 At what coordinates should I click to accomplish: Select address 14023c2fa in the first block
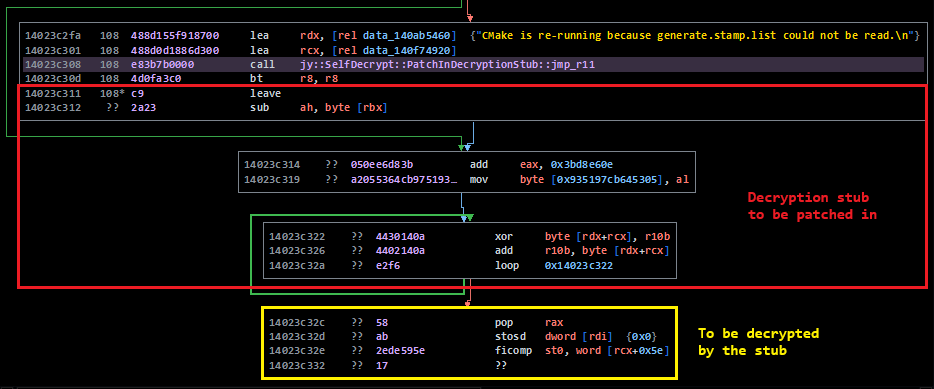[51, 36]
